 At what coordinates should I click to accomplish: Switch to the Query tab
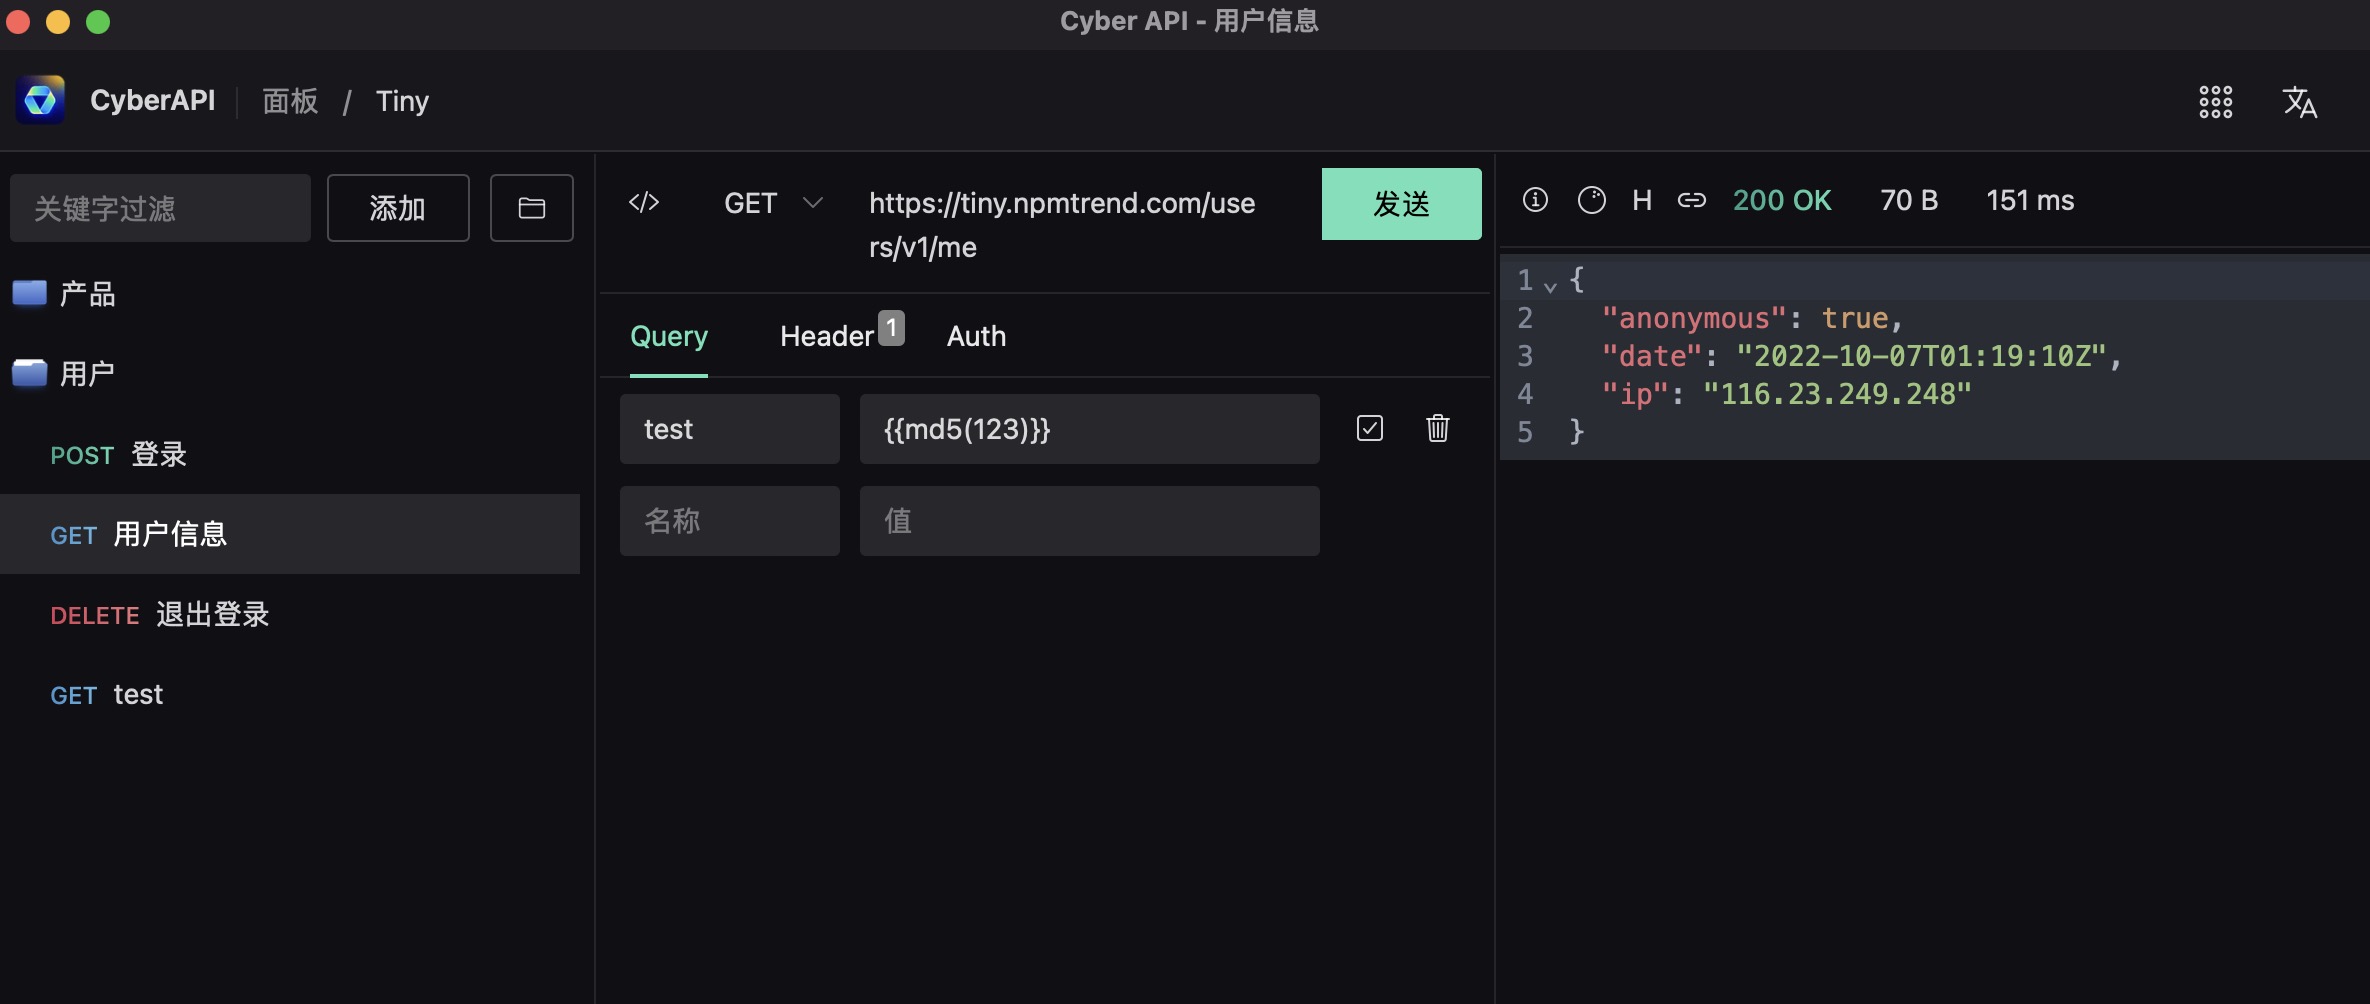point(669,336)
